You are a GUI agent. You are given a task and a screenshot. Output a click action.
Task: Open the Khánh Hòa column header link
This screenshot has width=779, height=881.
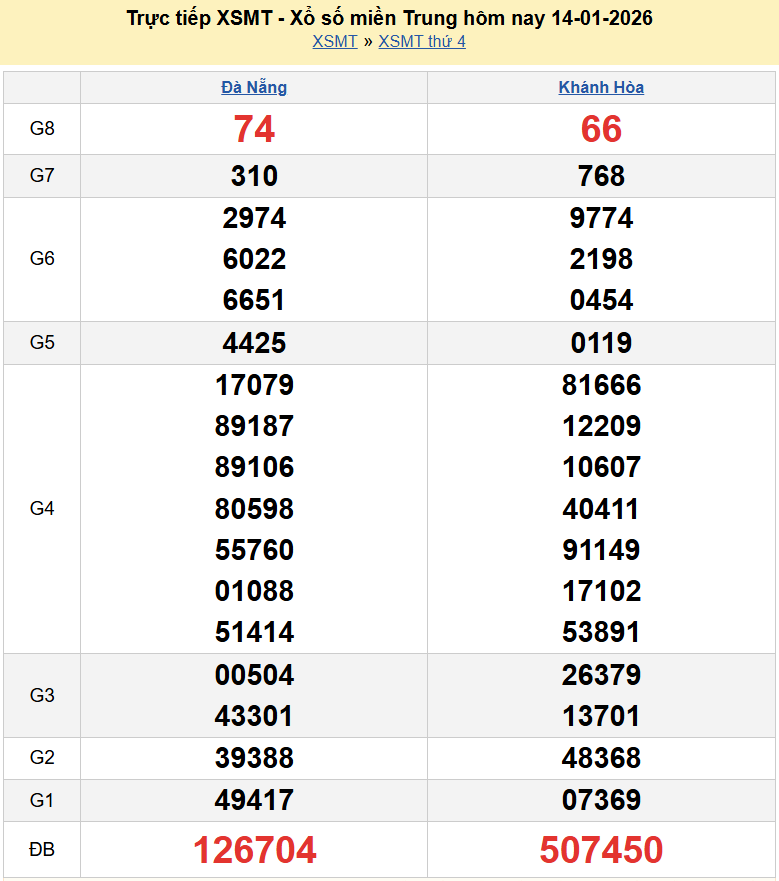click(601, 87)
